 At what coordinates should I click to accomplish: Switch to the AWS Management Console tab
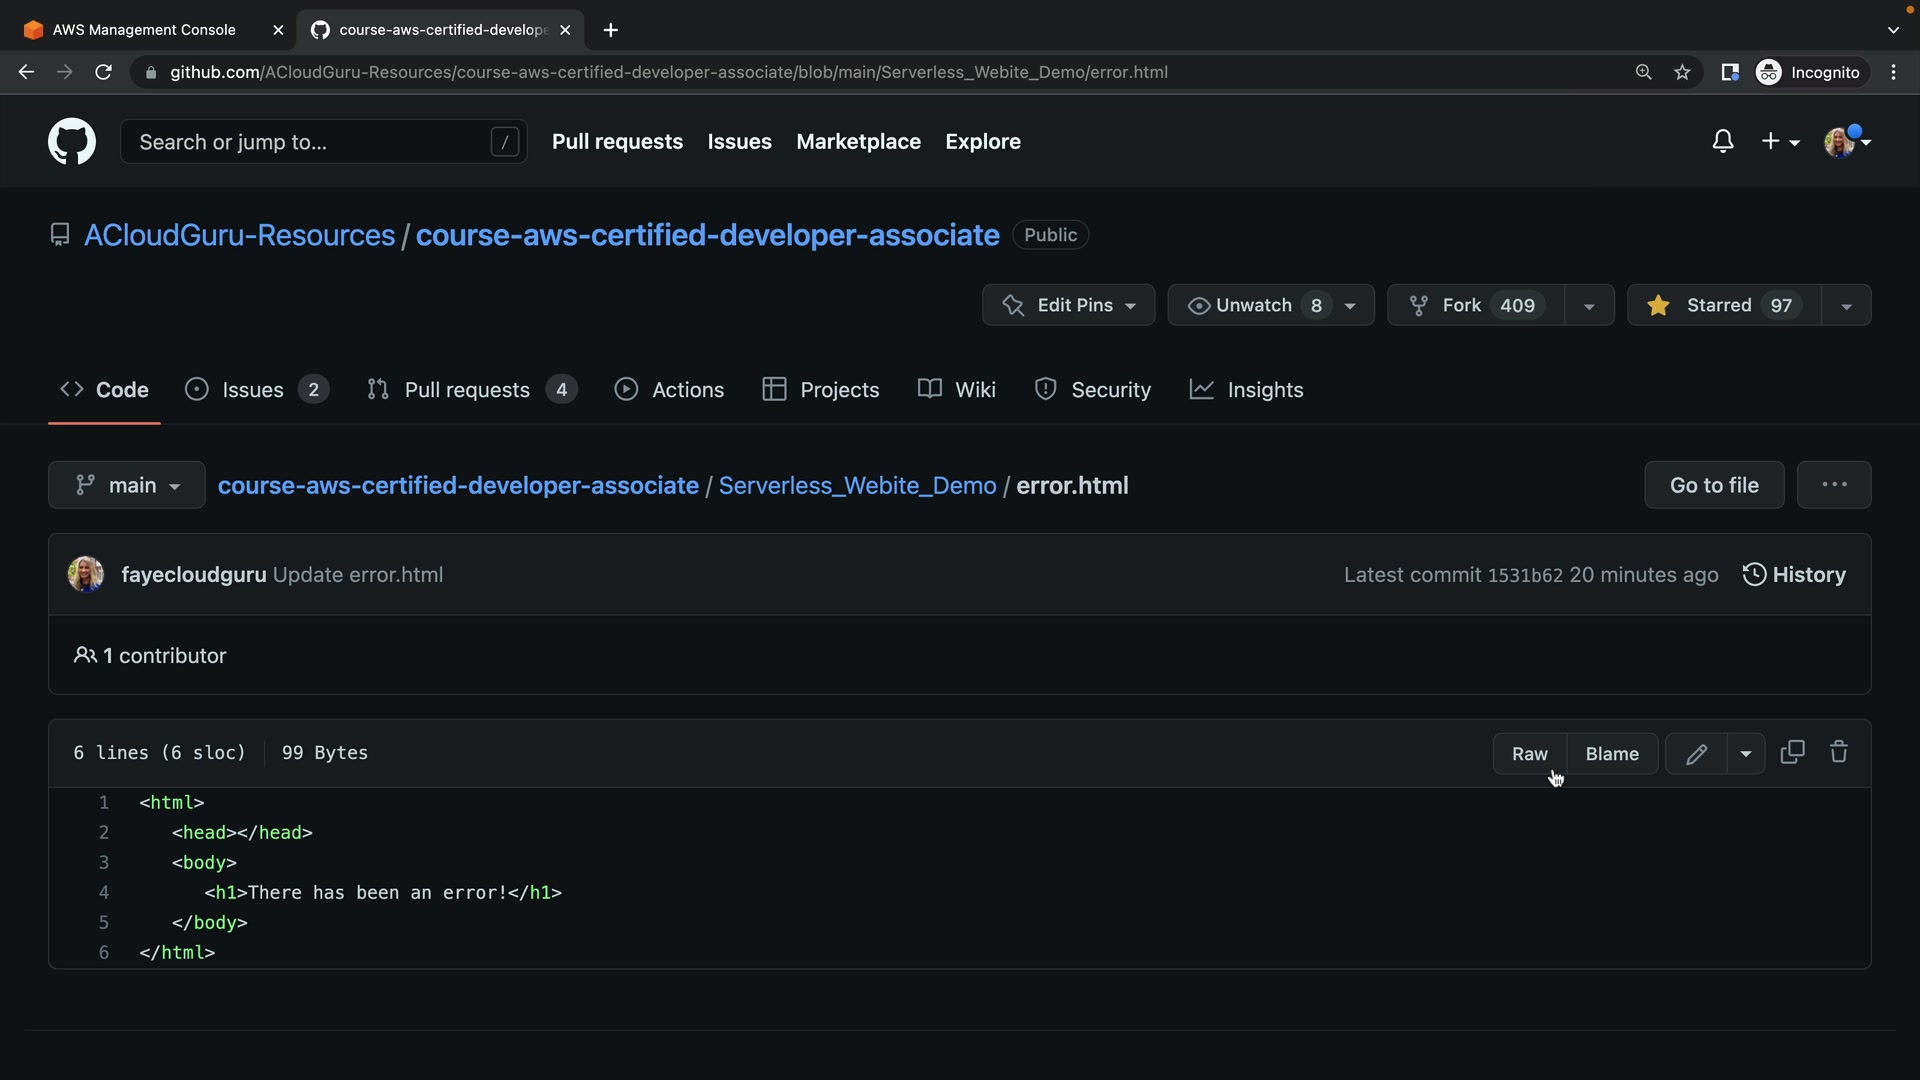click(x=144, y=30)
